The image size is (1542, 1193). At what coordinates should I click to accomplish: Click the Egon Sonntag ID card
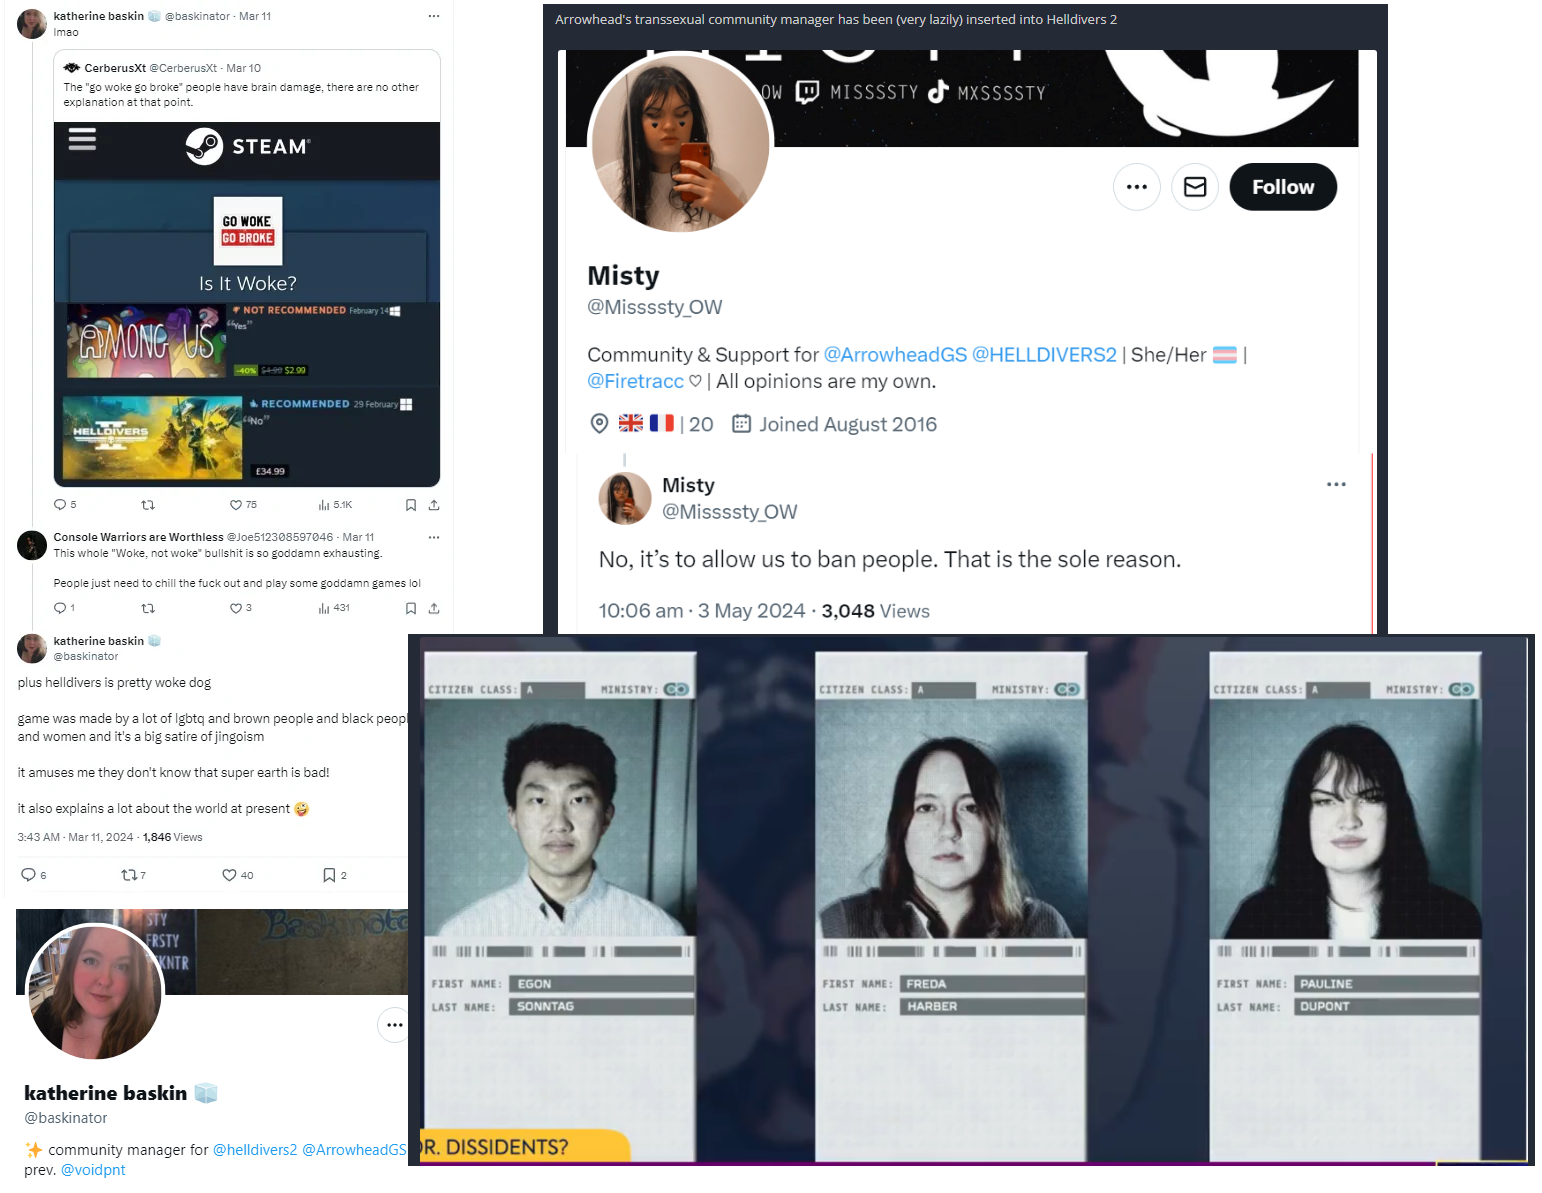point(559,906)
